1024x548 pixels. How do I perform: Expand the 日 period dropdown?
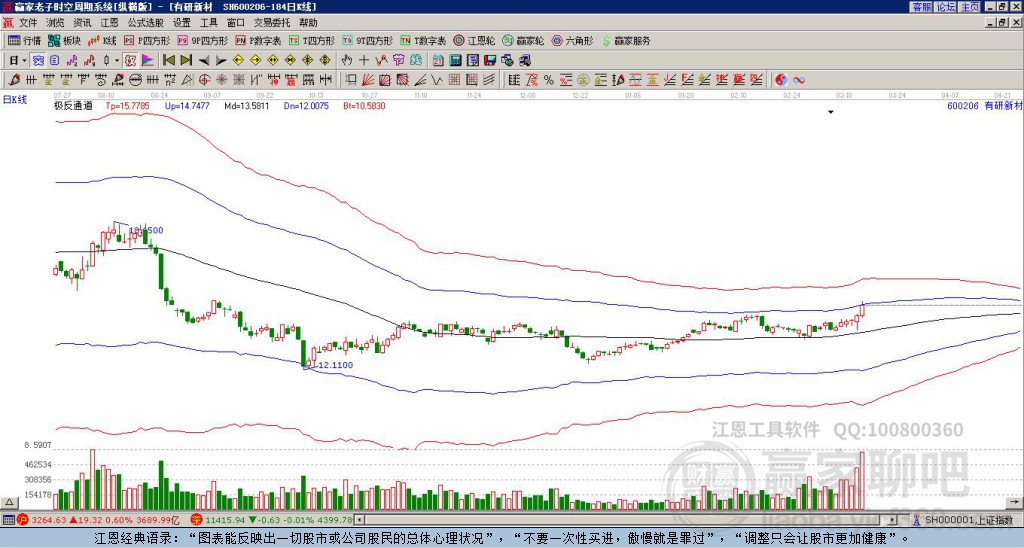point(17,60)
